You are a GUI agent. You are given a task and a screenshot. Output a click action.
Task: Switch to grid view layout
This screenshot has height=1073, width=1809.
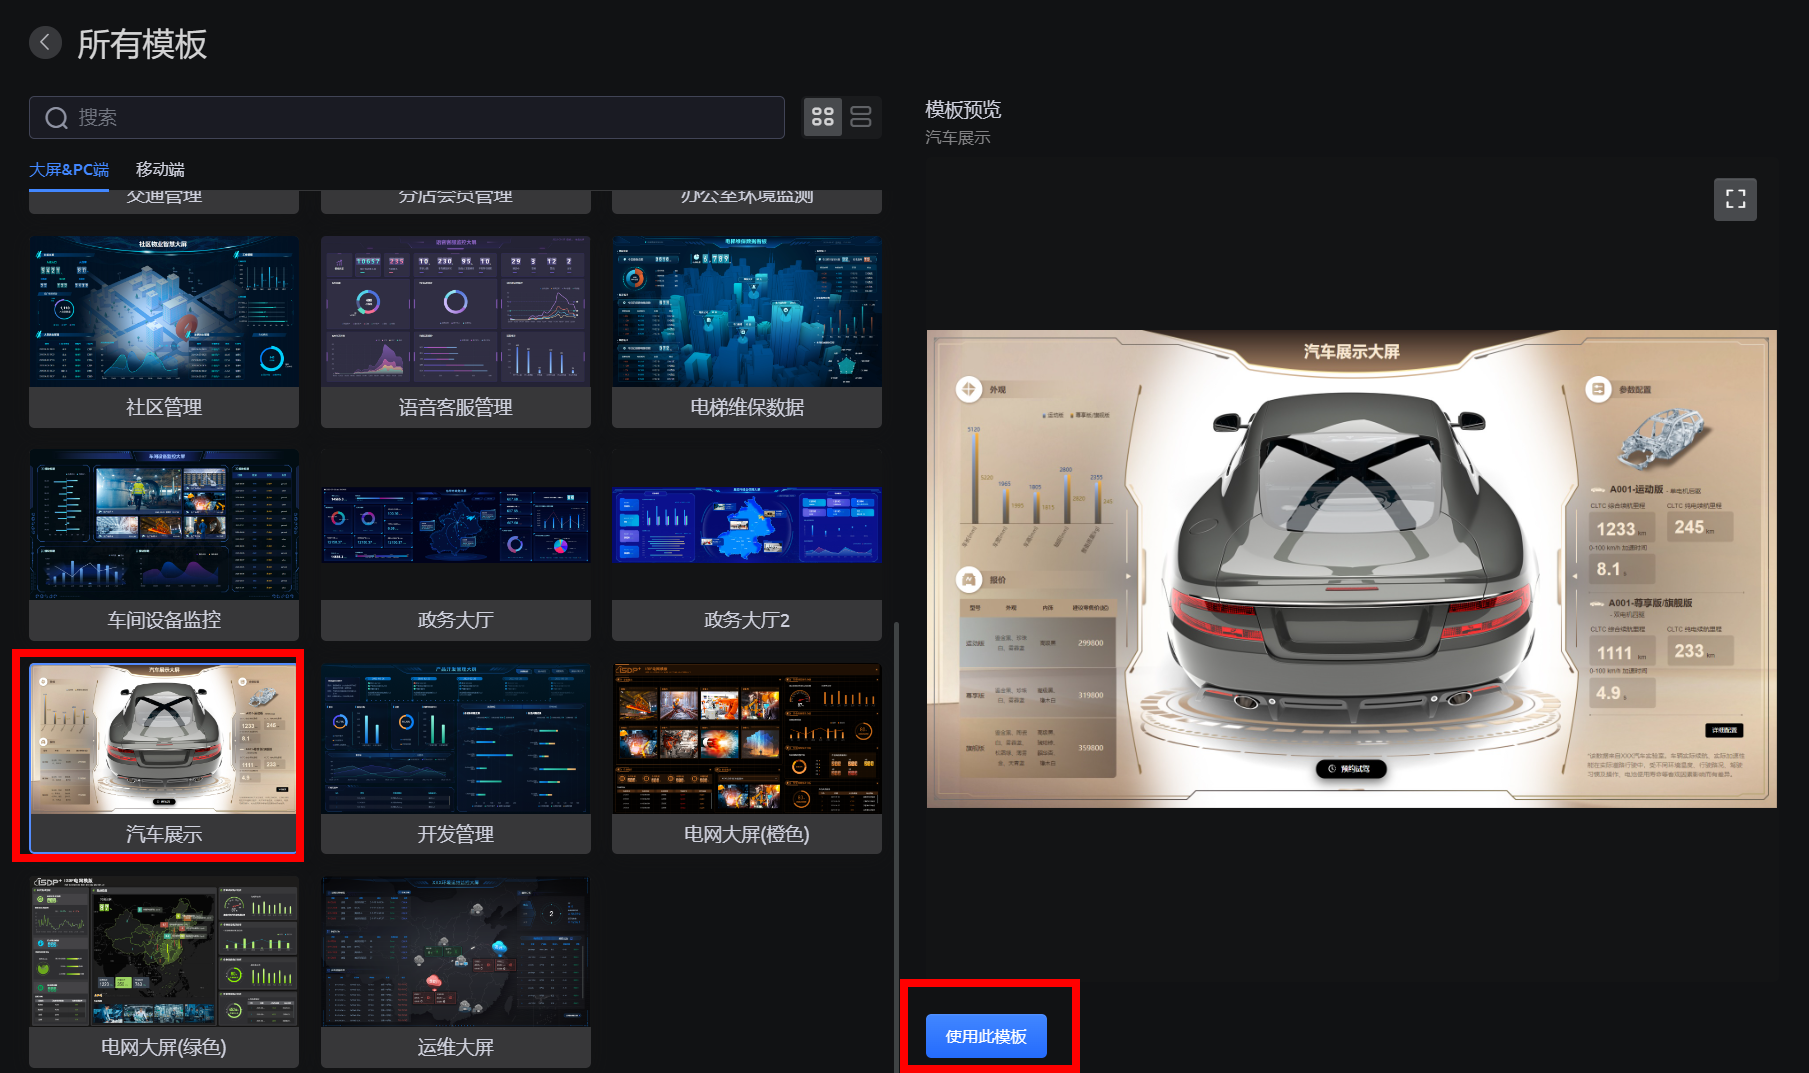click(823, 118)
